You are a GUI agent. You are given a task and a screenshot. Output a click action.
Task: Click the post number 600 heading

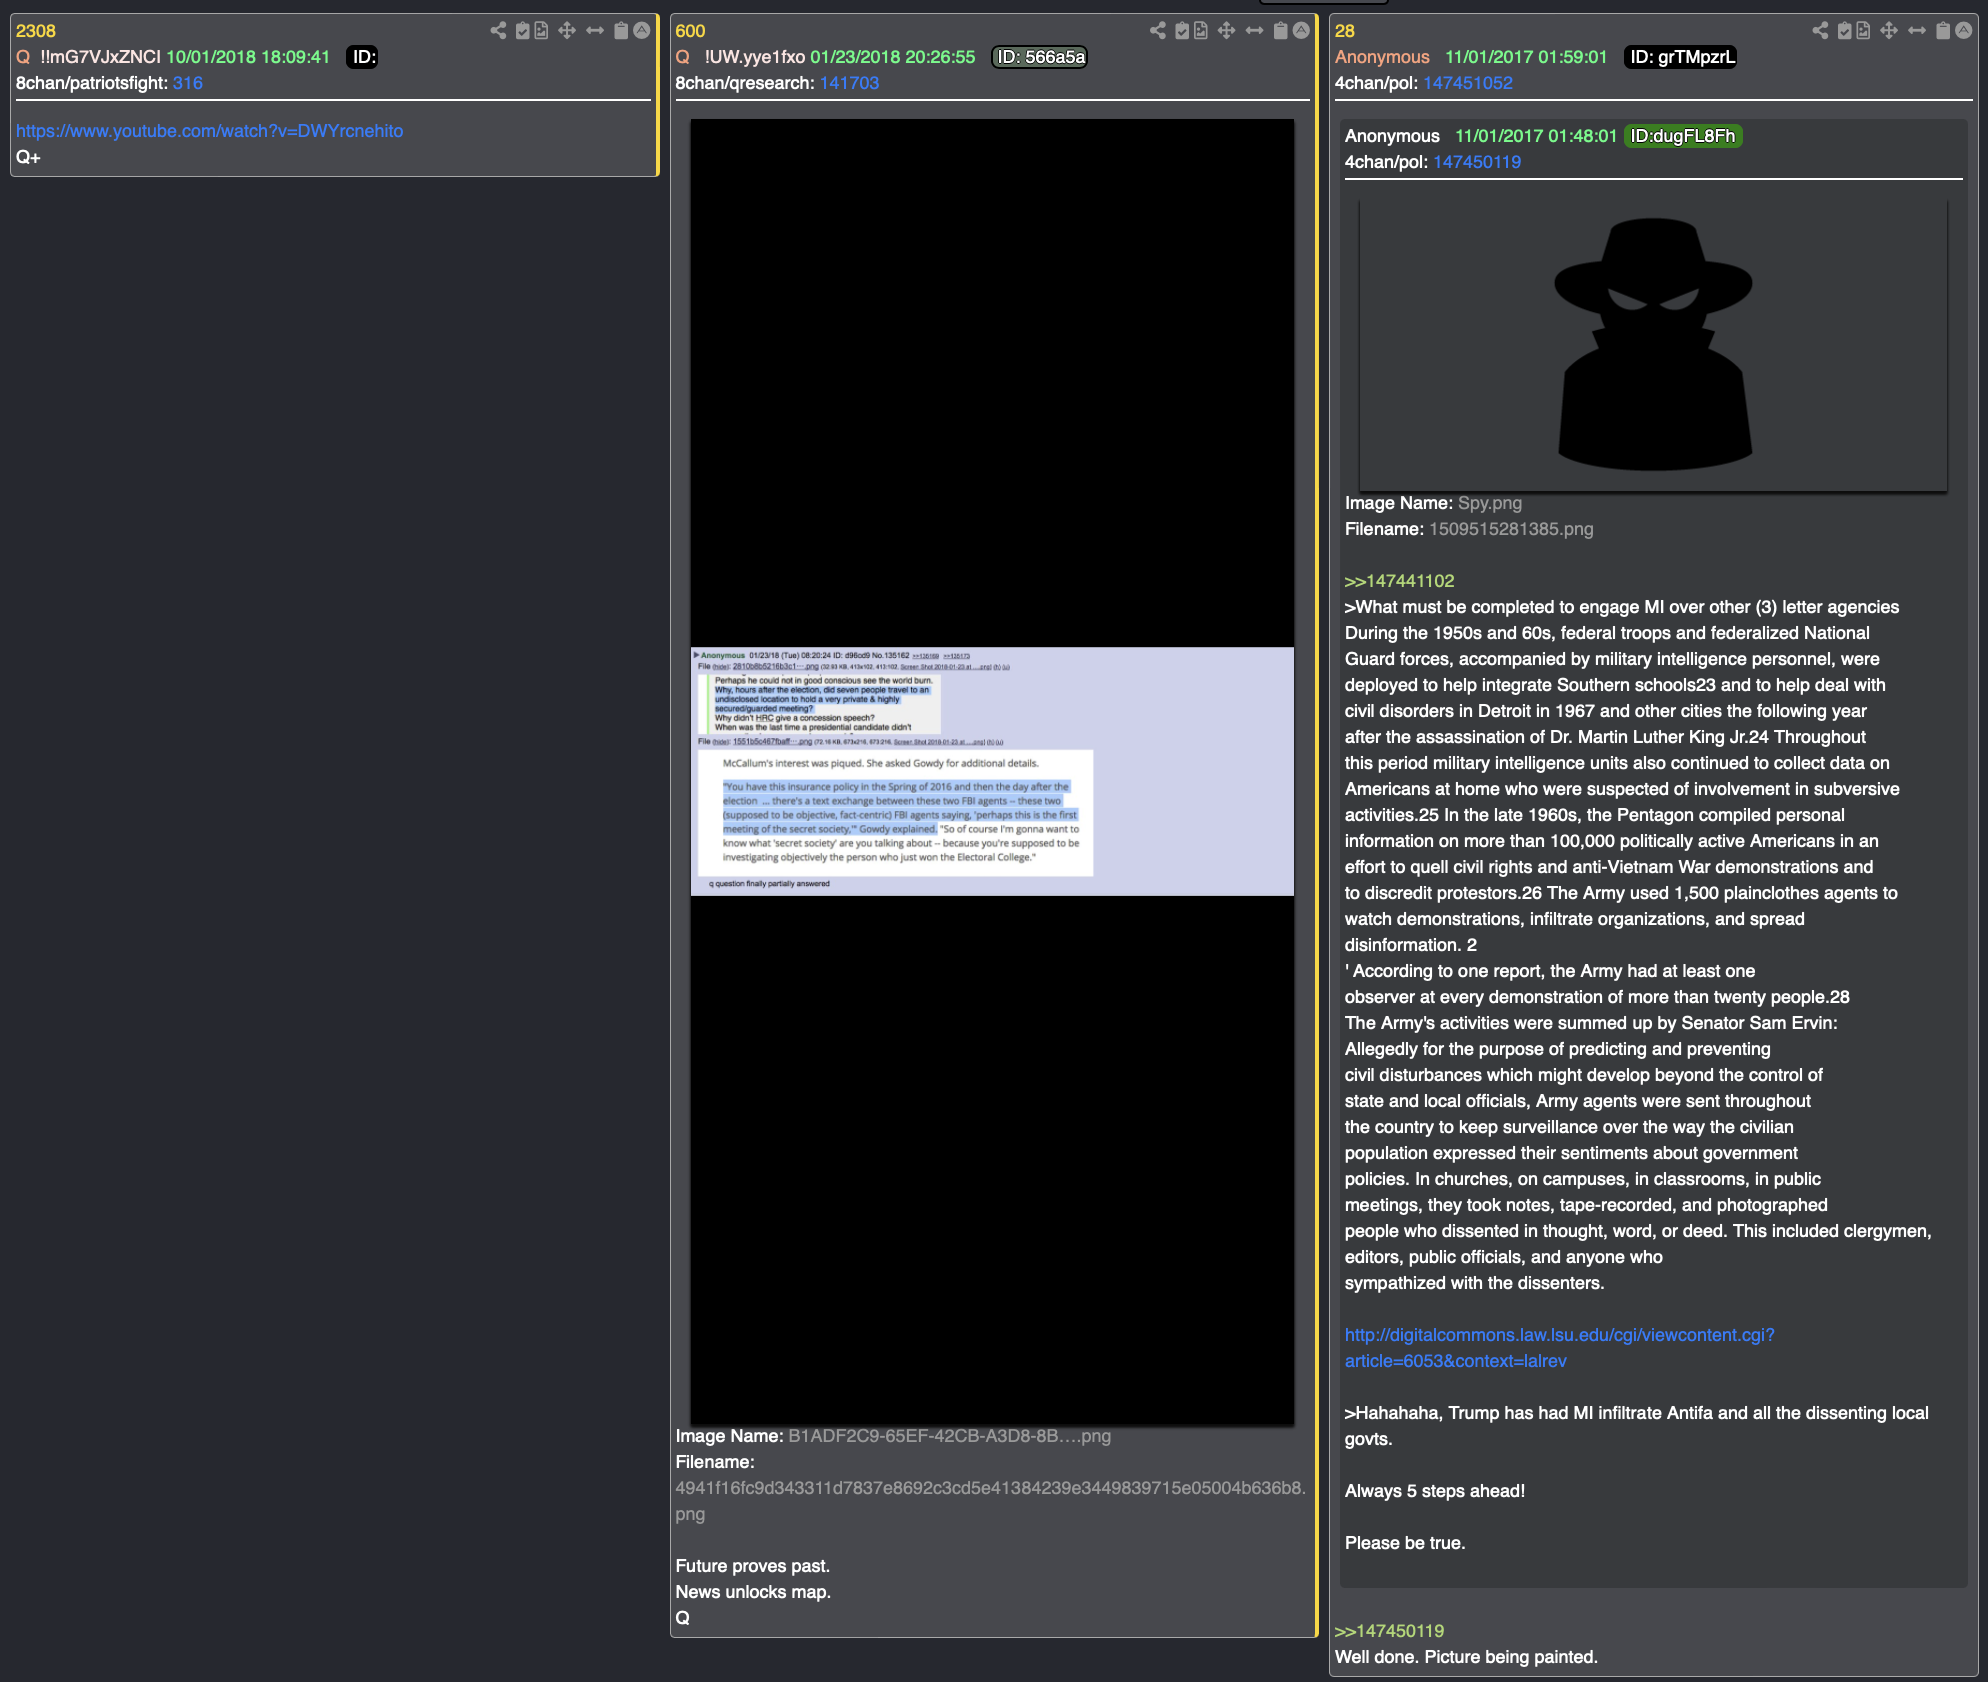point(690,31)
